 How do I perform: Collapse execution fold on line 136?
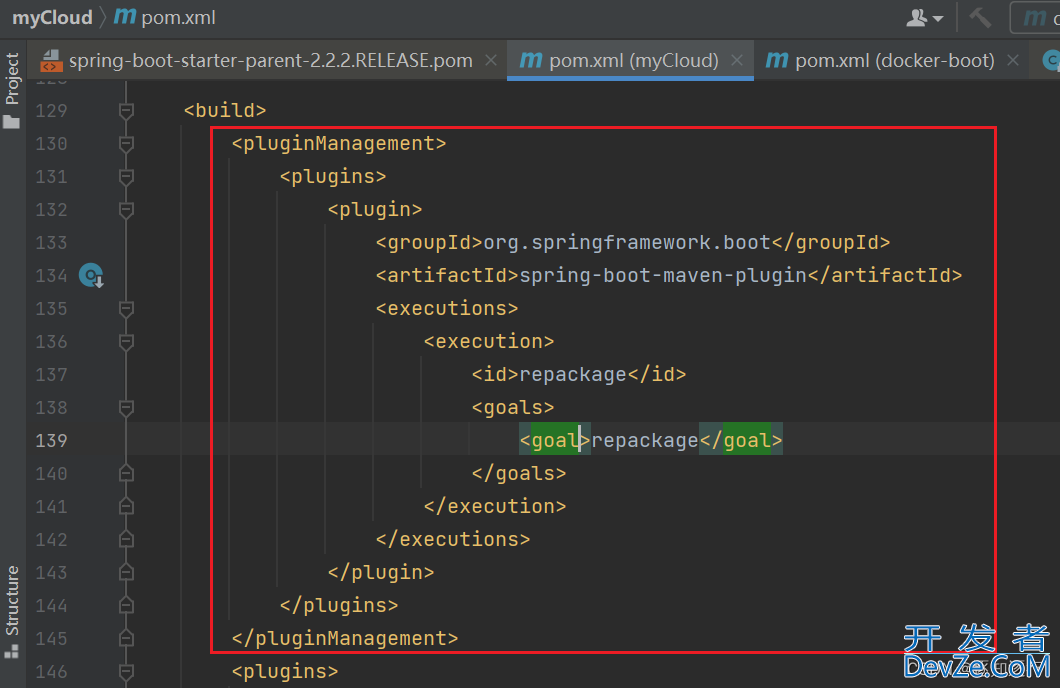pos(126,342)
